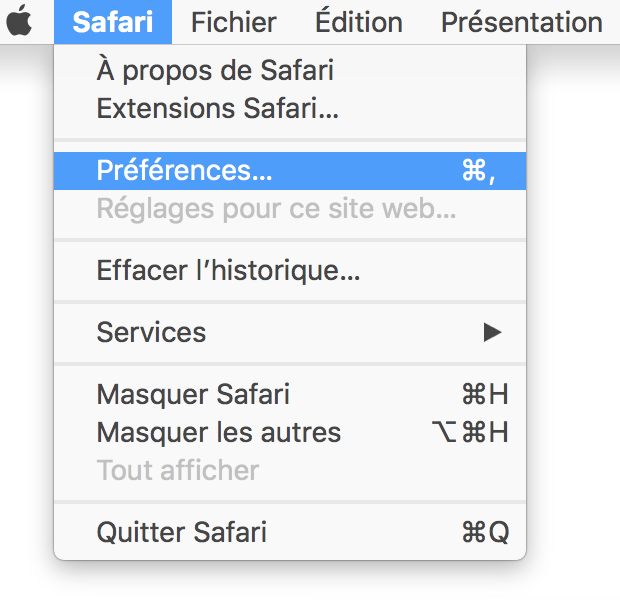The height and width of the screenshot is (600, 620).
Task: Click the ⌘H shortcut label
Action: (484, 394)
